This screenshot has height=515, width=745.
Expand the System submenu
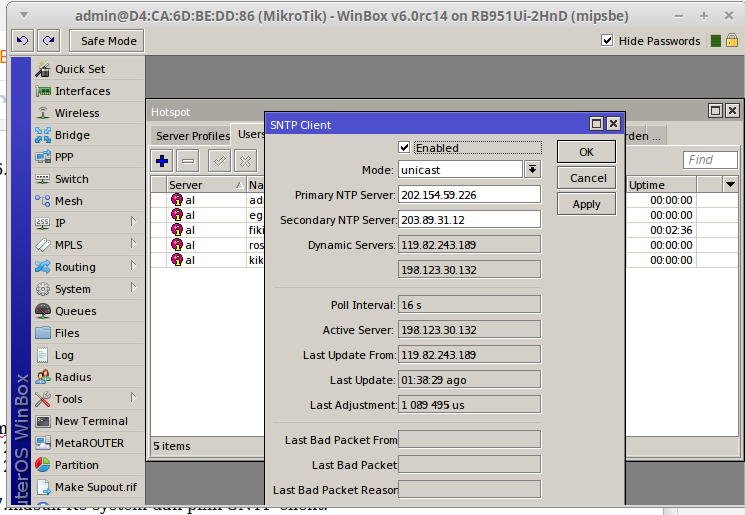[134, 288]
